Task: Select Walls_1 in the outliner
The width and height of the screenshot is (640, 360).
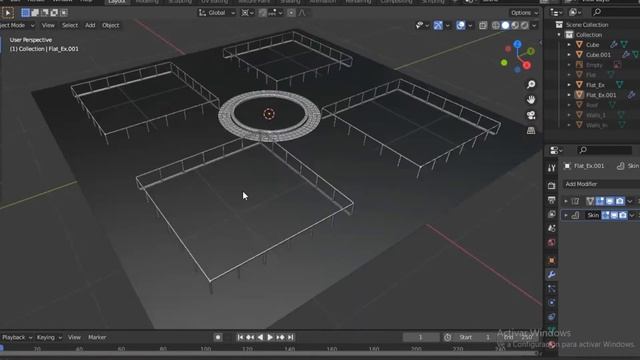Action: click(x=596, y=115)
